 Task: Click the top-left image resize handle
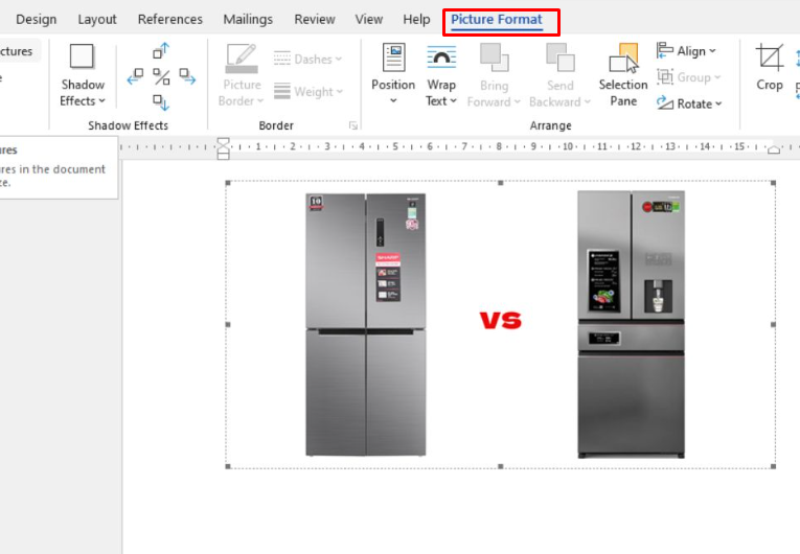coord(228,183)
